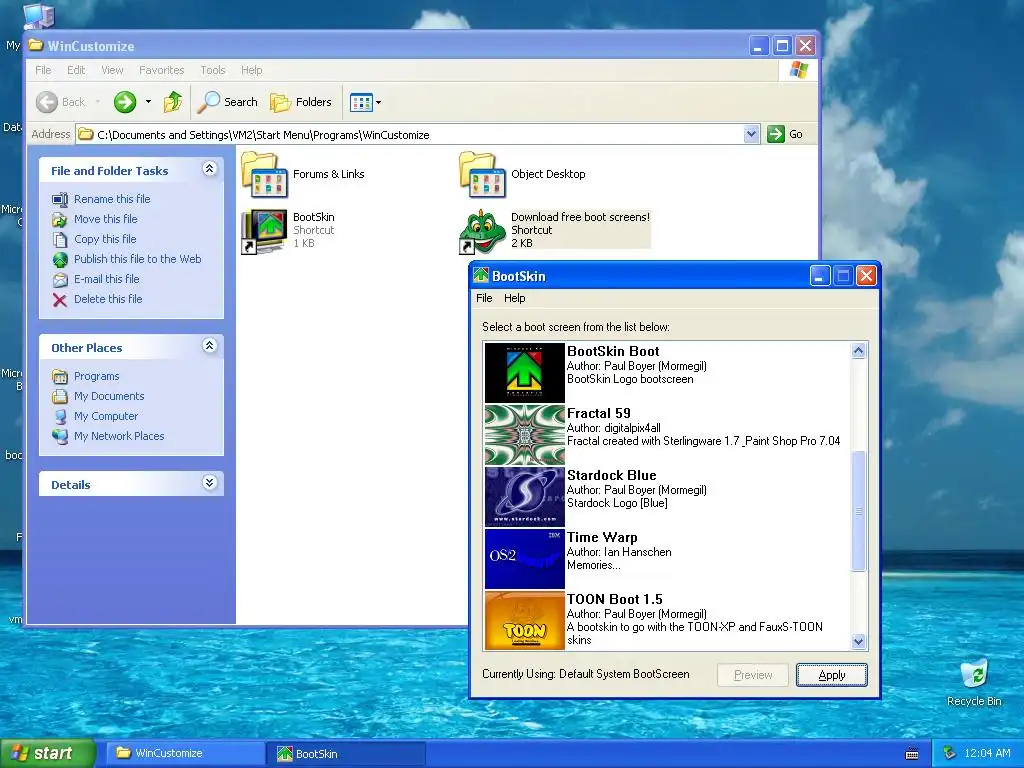Viewport: 1024px width, 768px height.
Task: Open the View menu in WinCustomize
Action: (x=112, y=70)
